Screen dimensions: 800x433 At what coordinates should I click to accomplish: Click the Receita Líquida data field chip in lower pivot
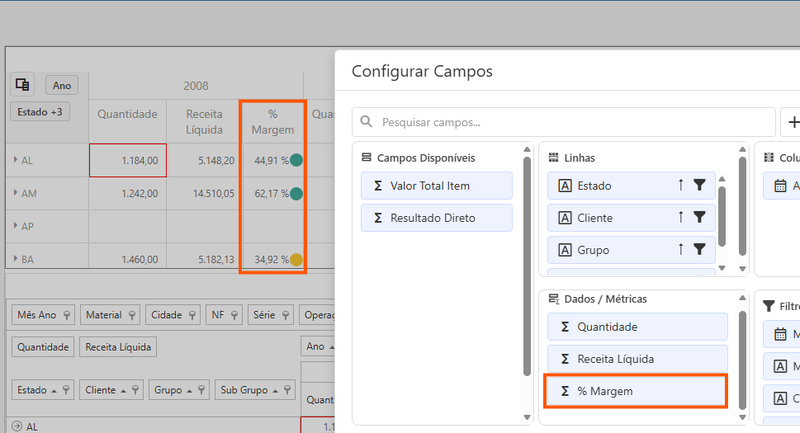click(x=118, y=347)
